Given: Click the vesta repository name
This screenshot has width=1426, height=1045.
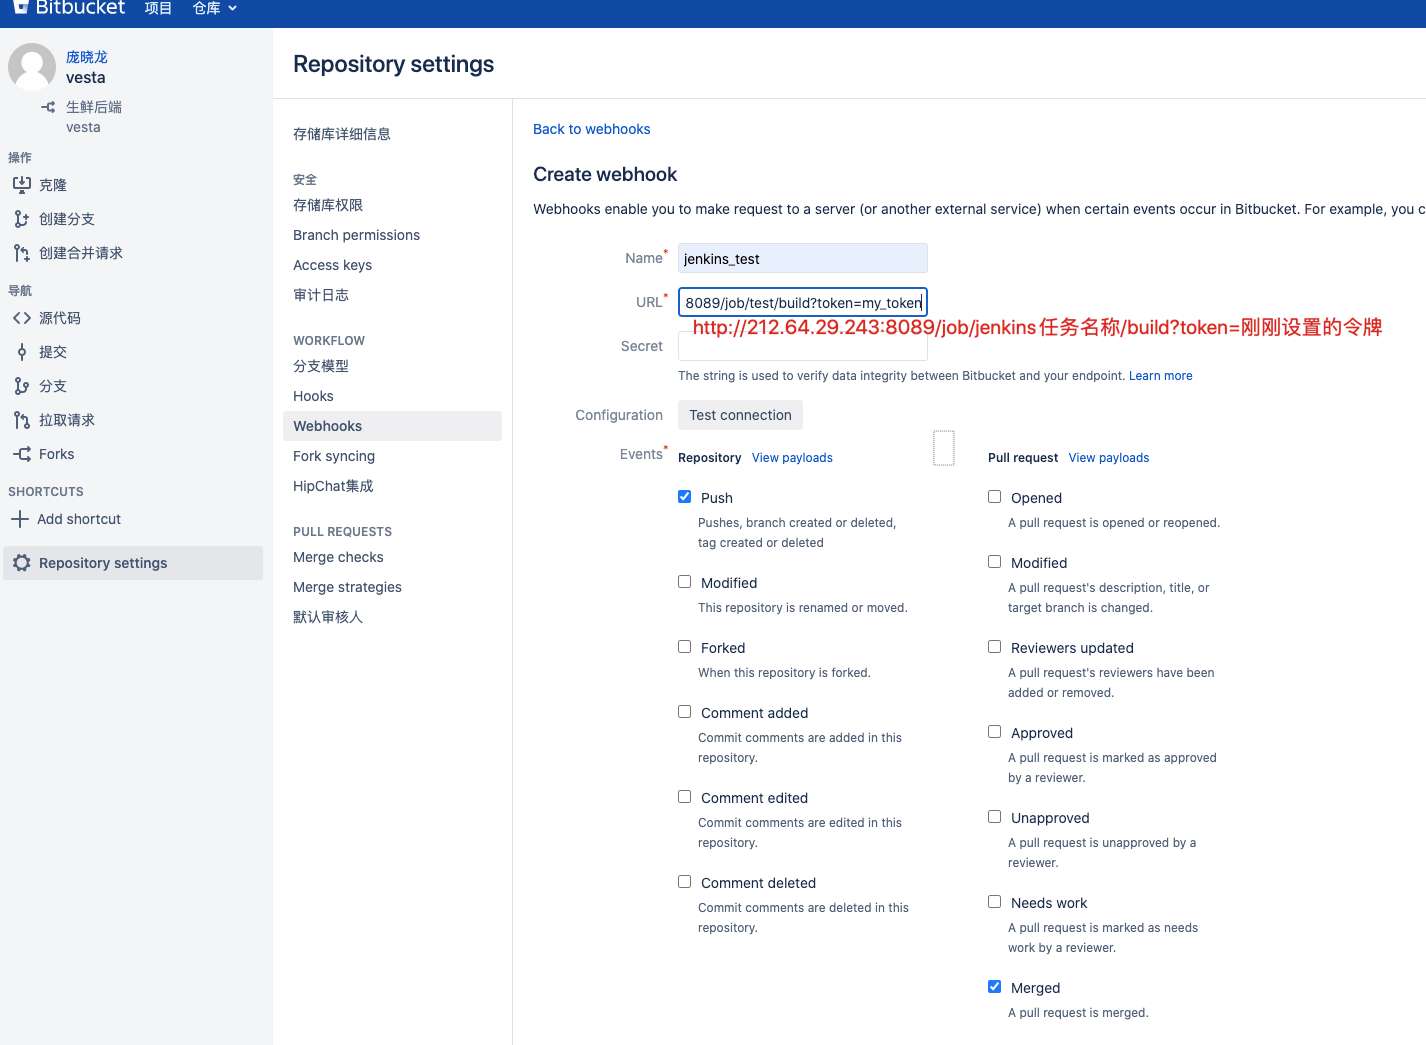Looking at the screenshot, I should click(86, 78).
